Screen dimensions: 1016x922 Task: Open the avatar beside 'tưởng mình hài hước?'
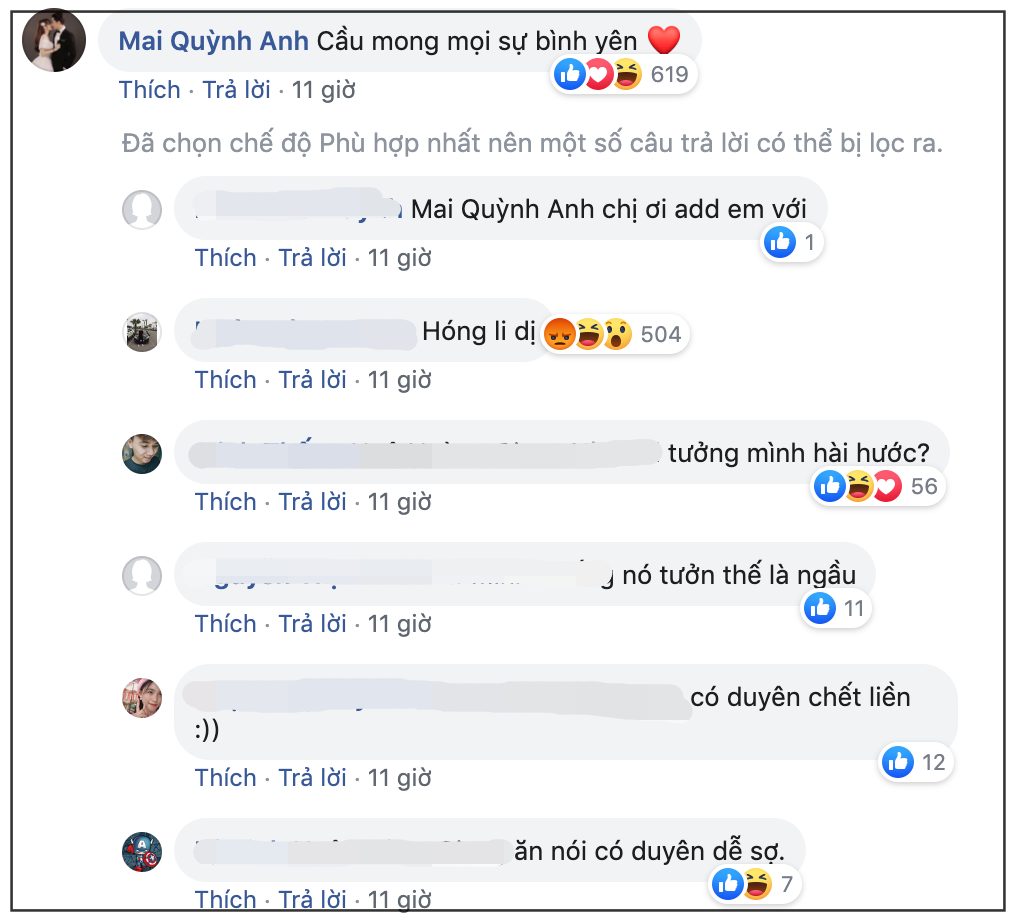pyautogui.click(x=142, y=454)
